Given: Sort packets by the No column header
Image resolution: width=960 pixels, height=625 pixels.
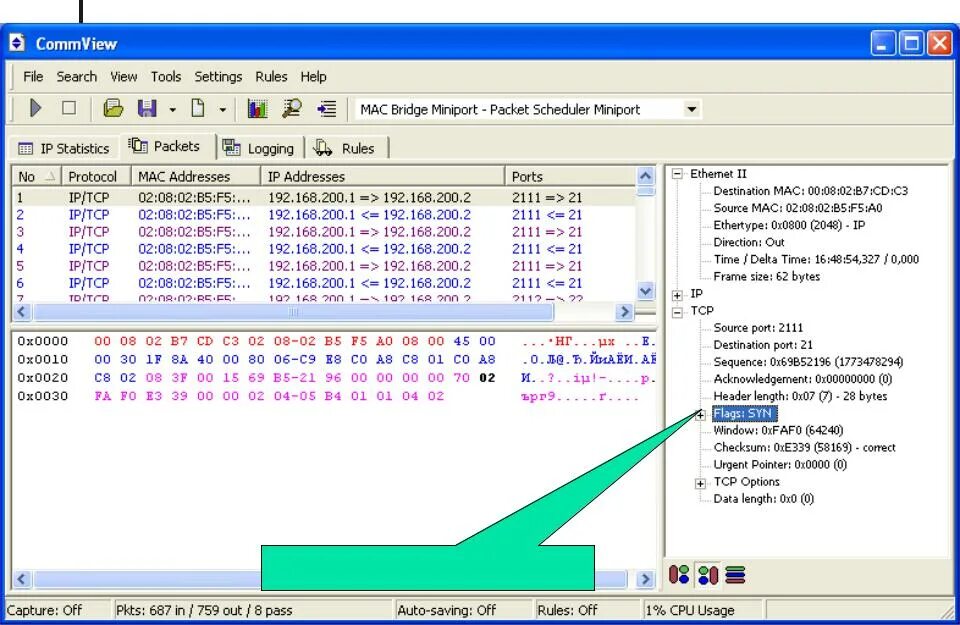Looking at the screenshot, I should tap(37, 176).
